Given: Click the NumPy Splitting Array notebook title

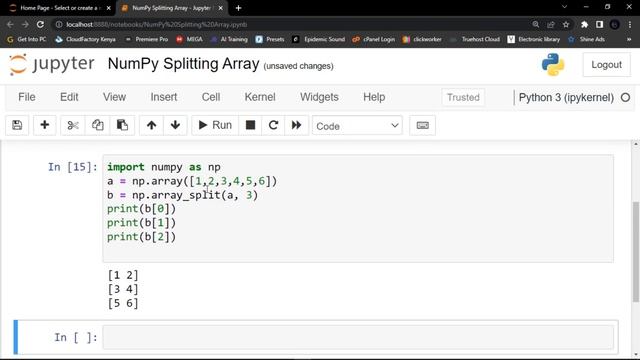Looking at the screenshot, I should 183,64.
